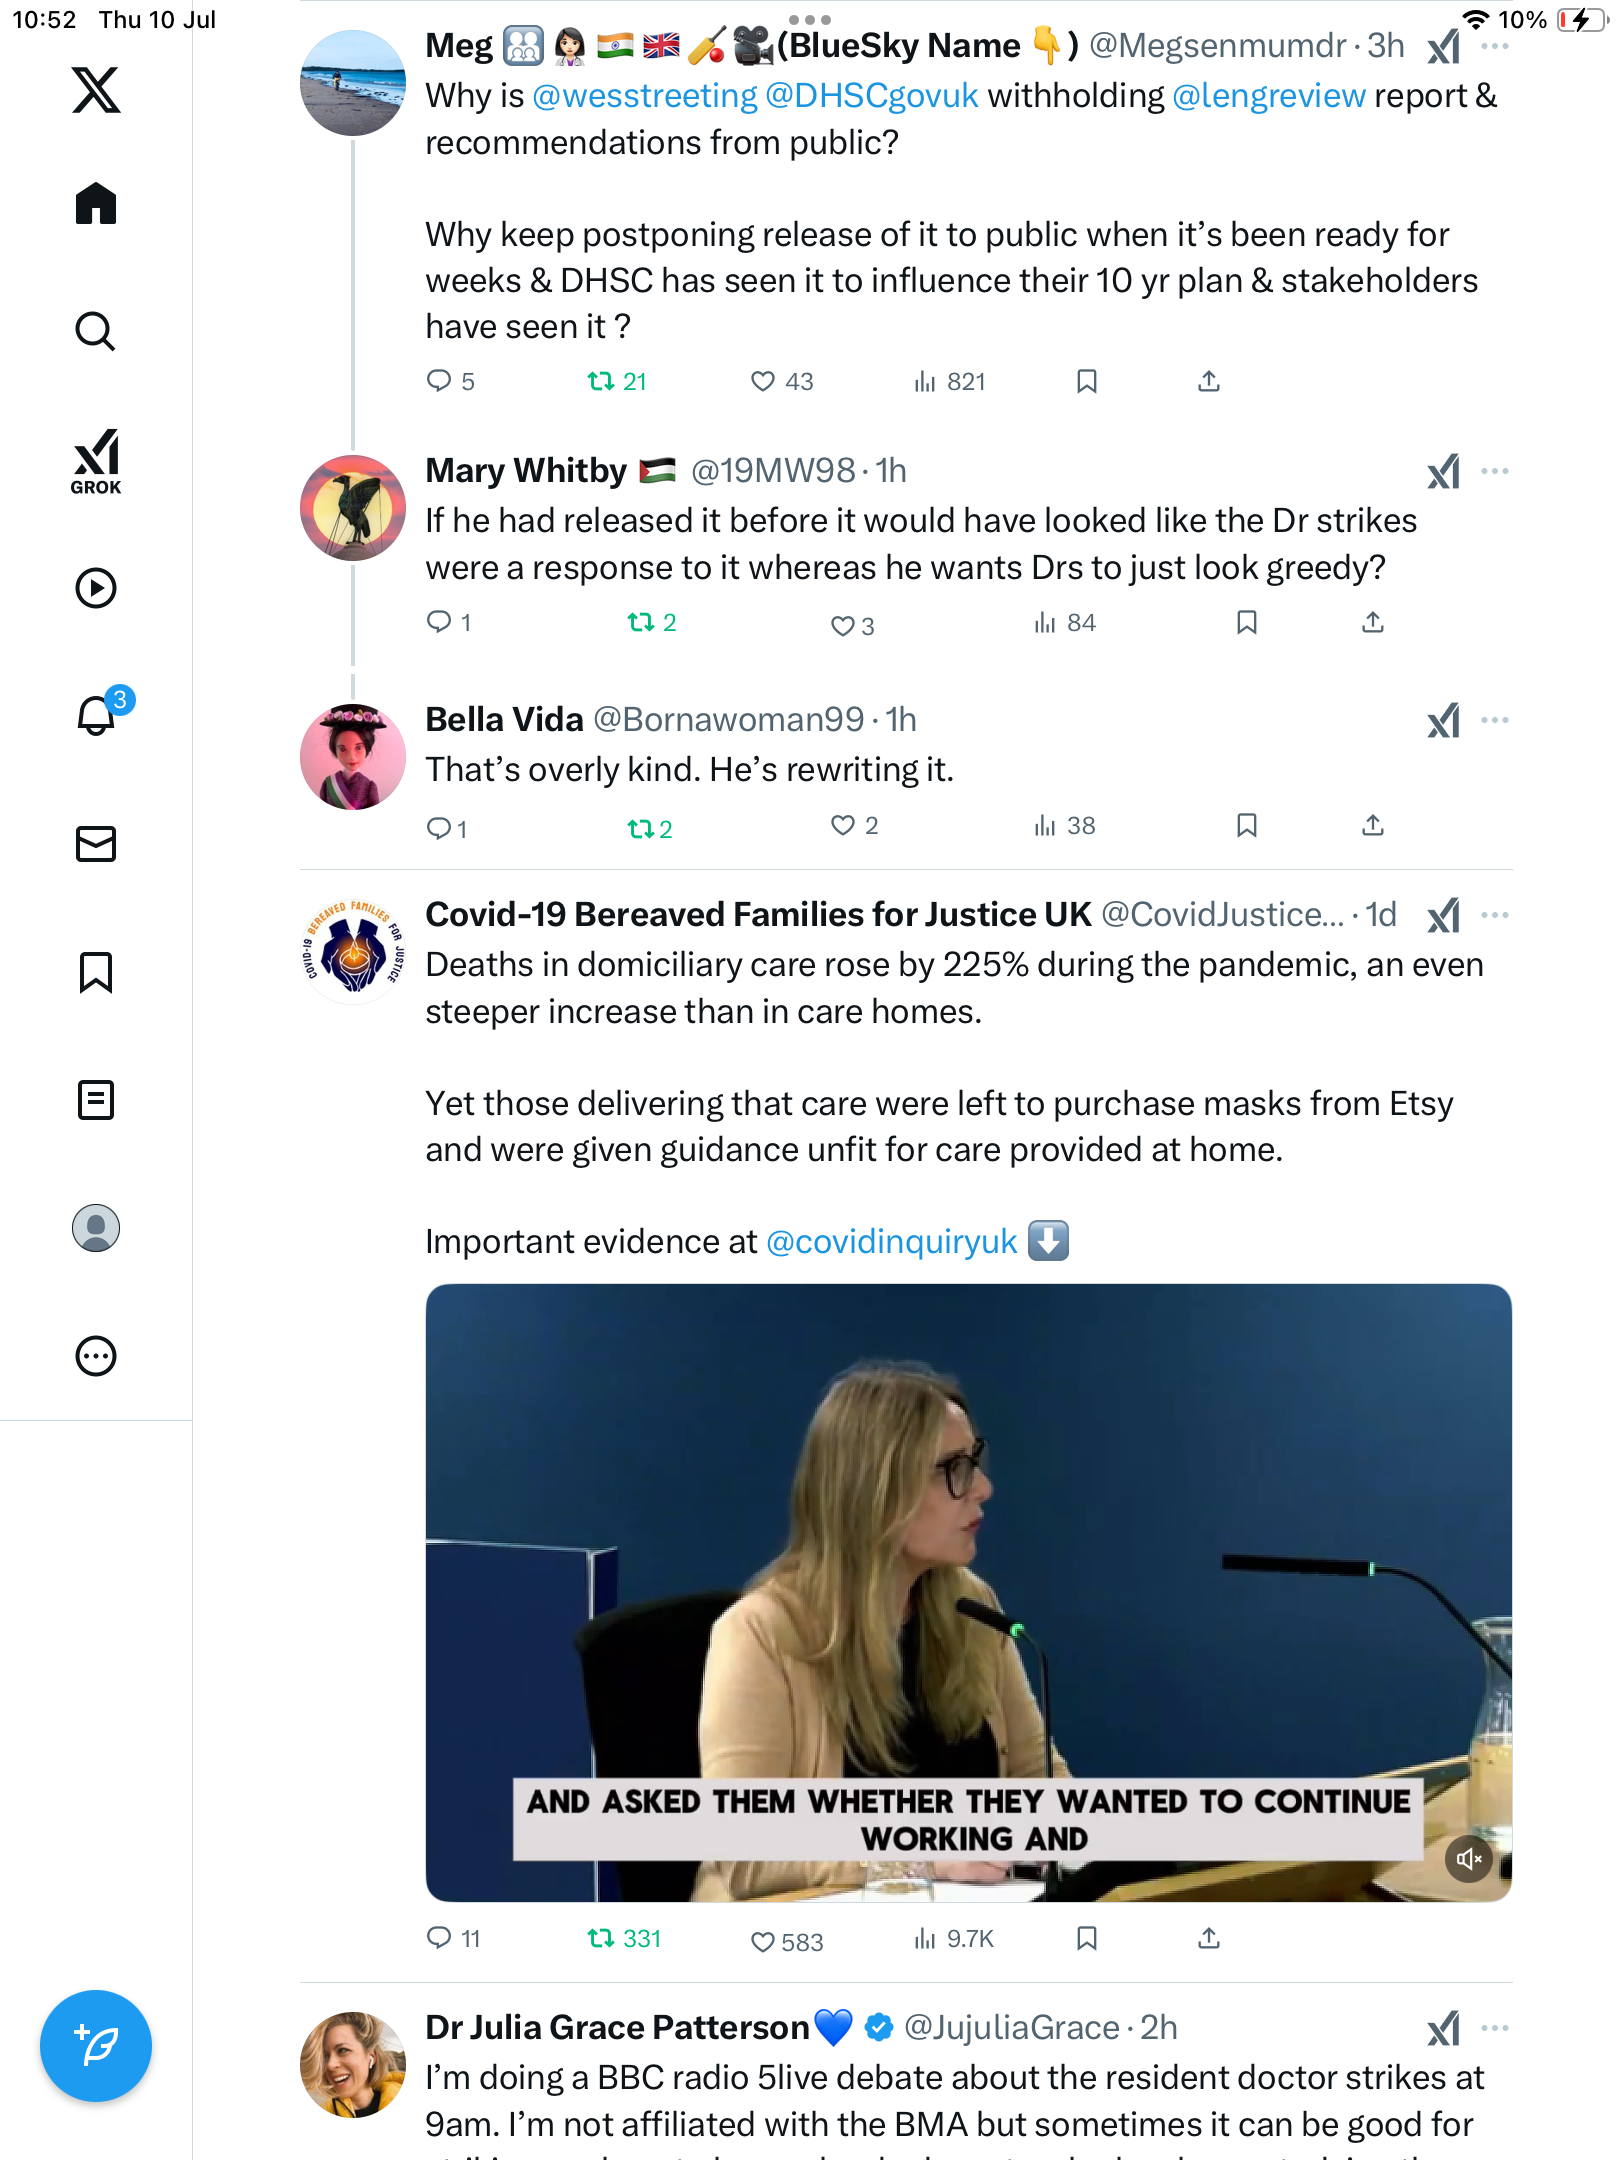The width and height of the screenshot is (1620, 2160).
Task: Open Grok from the sidebar
Action: tap(96, 462)
